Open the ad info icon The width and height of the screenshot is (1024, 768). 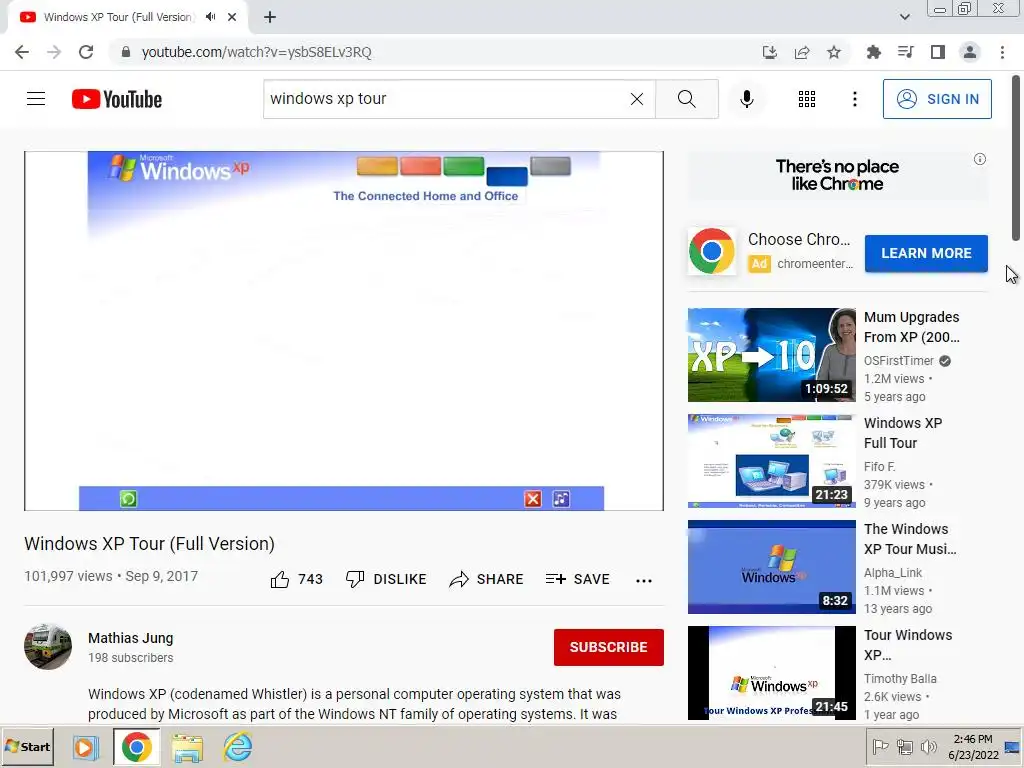pyautogui.click(x=980, y=159)
